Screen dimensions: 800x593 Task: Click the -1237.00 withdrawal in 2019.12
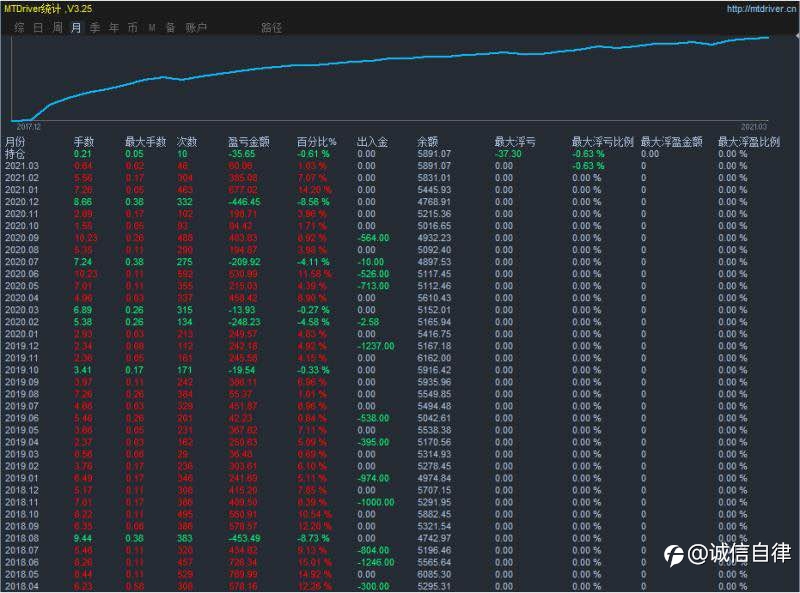click(376, 346)
